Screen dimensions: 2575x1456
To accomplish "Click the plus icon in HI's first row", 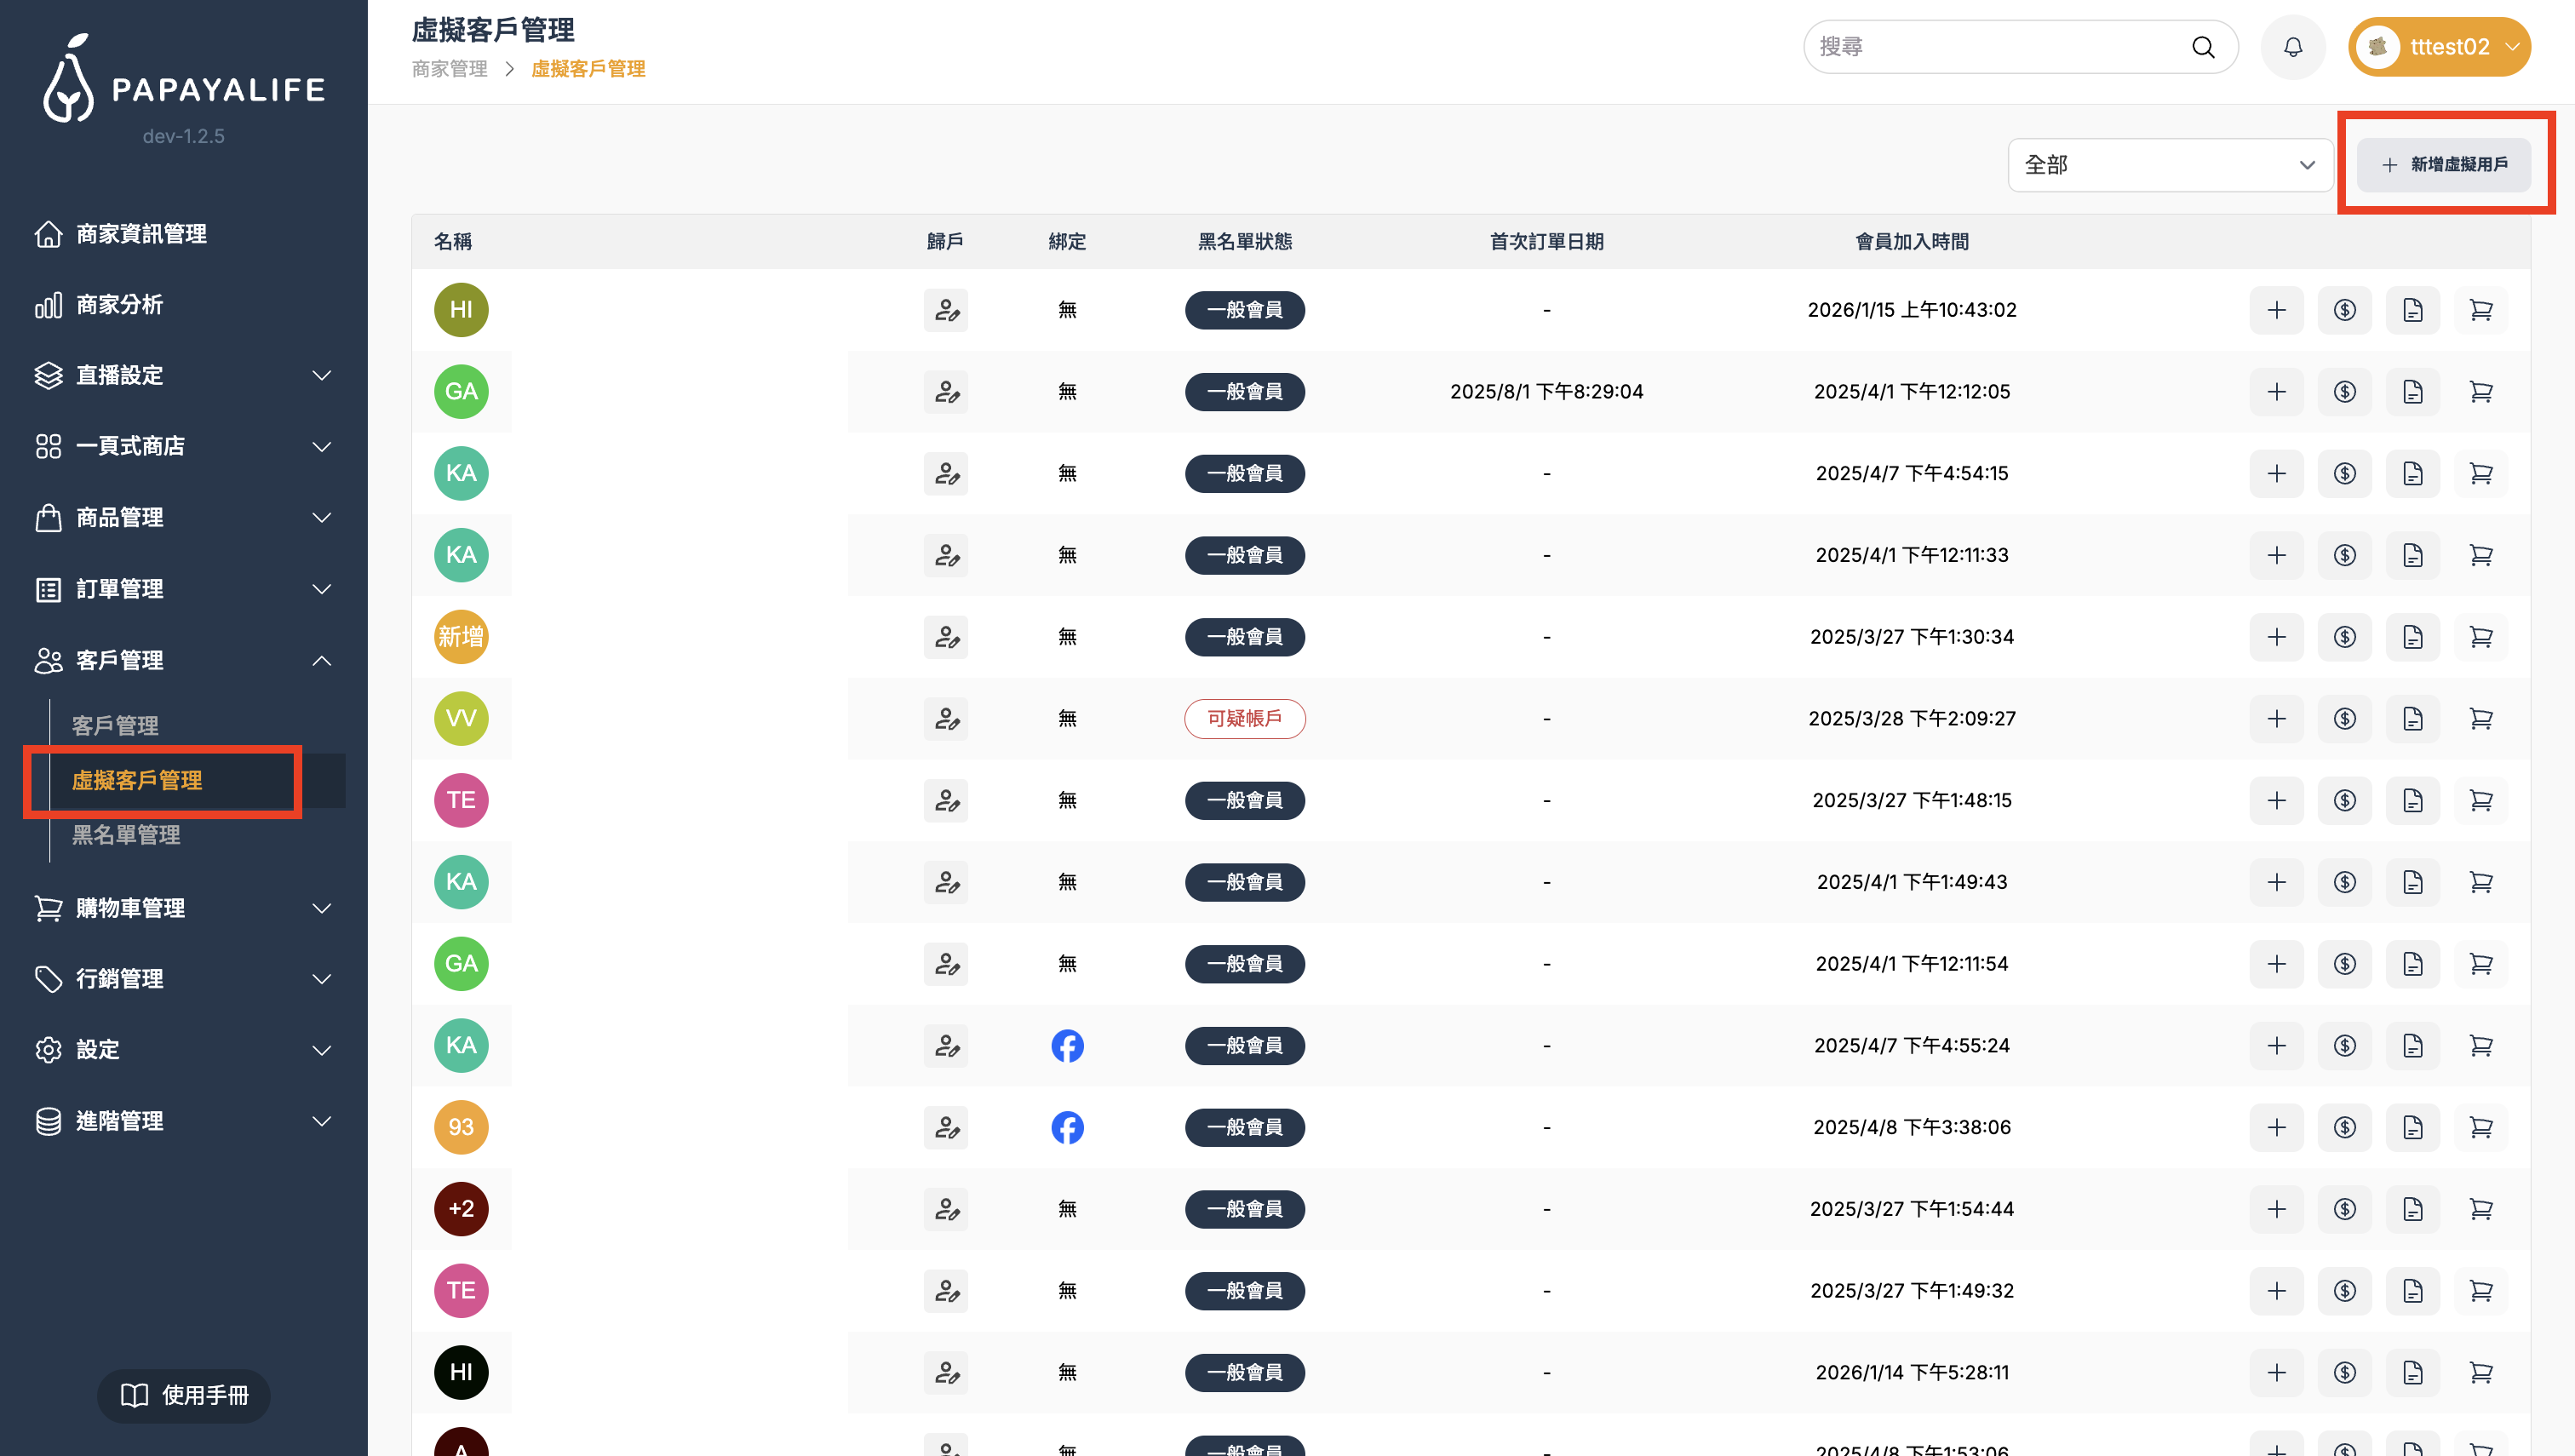I will [2276, 310].
